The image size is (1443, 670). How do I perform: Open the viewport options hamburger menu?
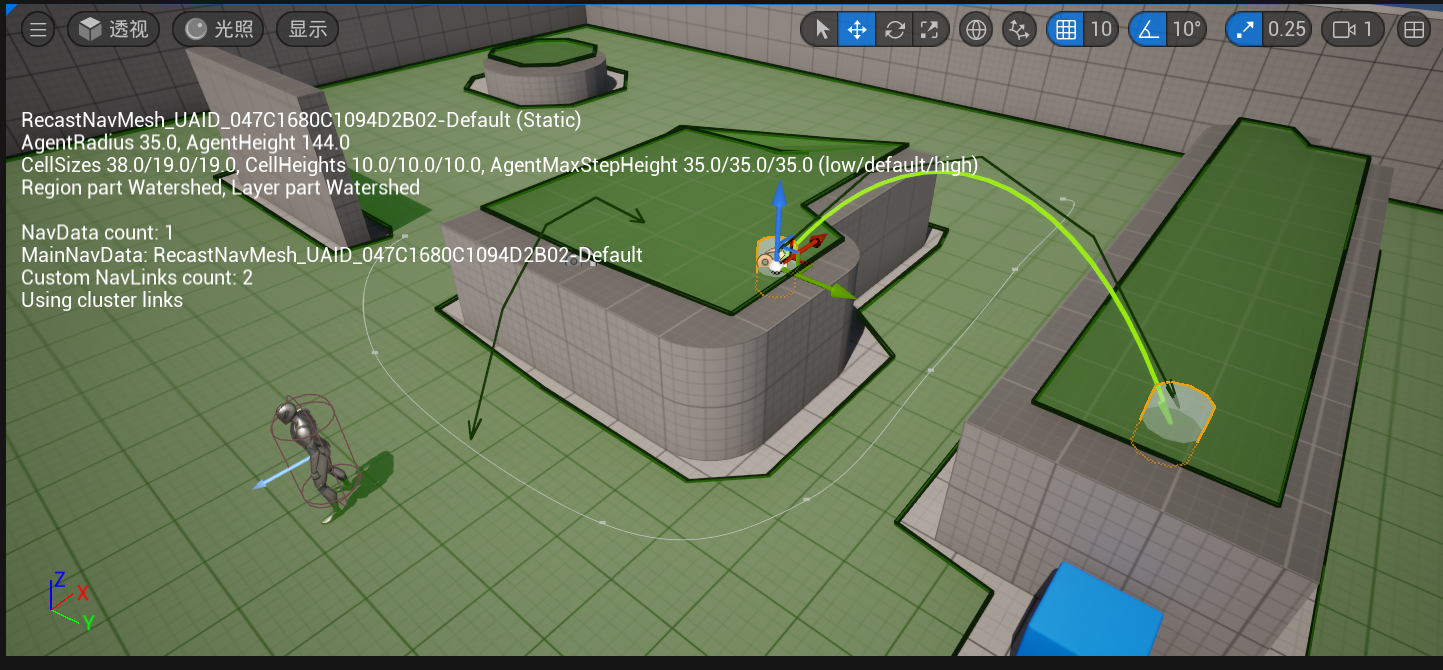pos(38,29)
